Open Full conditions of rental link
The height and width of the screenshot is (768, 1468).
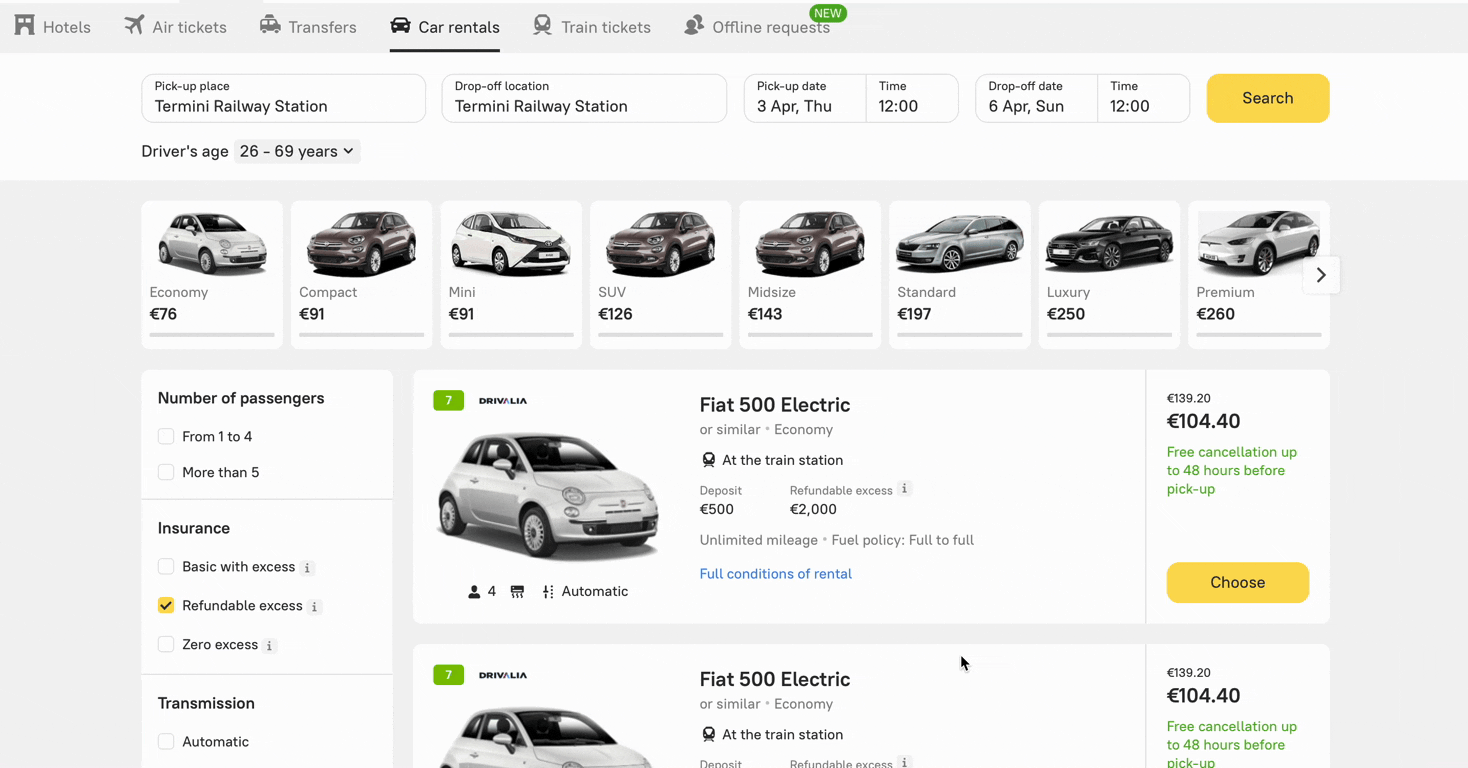click(775, 574)
